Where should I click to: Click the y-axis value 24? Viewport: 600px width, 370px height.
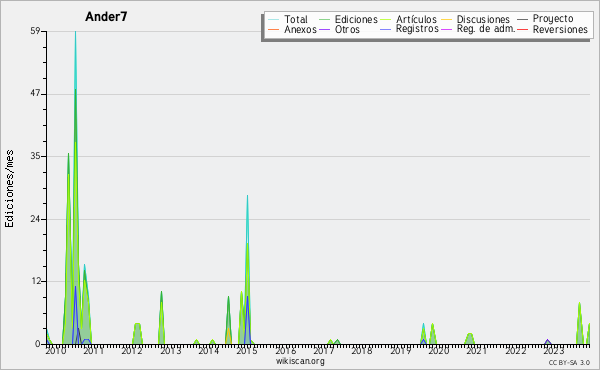[x=35, y=219]
